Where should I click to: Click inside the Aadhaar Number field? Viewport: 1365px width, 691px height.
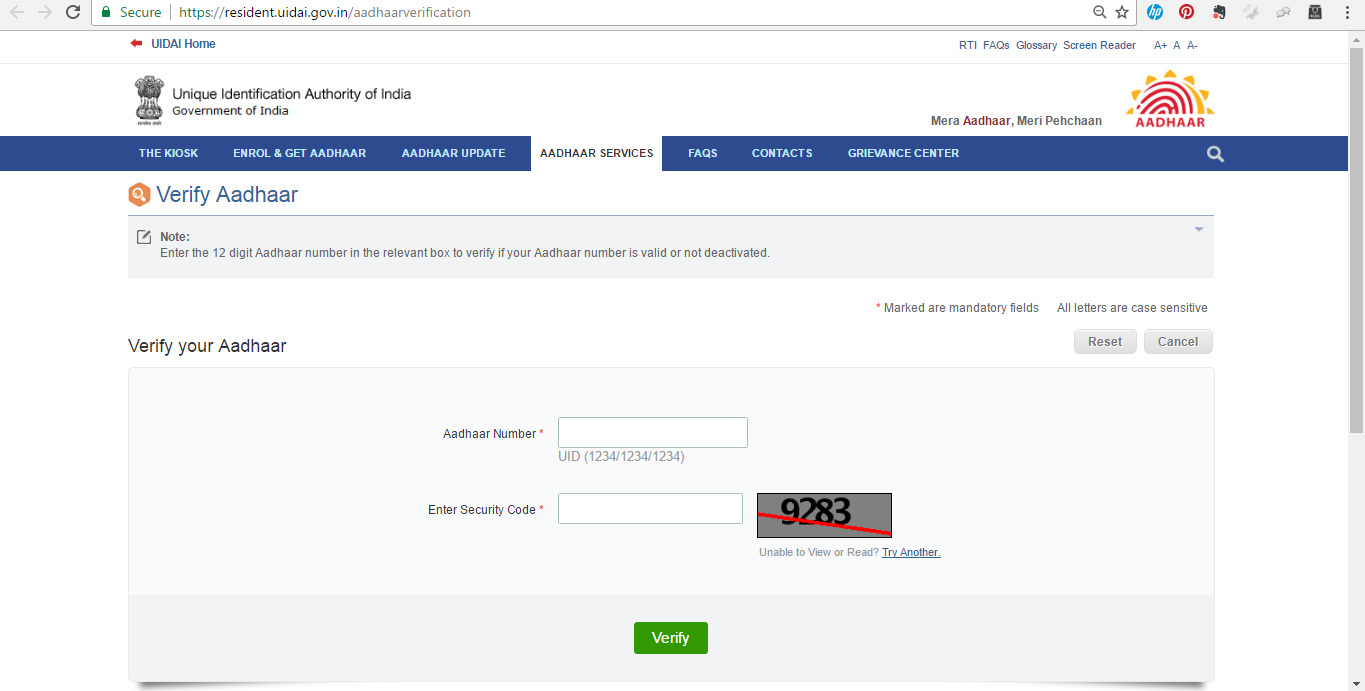pyautogui.click(x=652, y=432)
